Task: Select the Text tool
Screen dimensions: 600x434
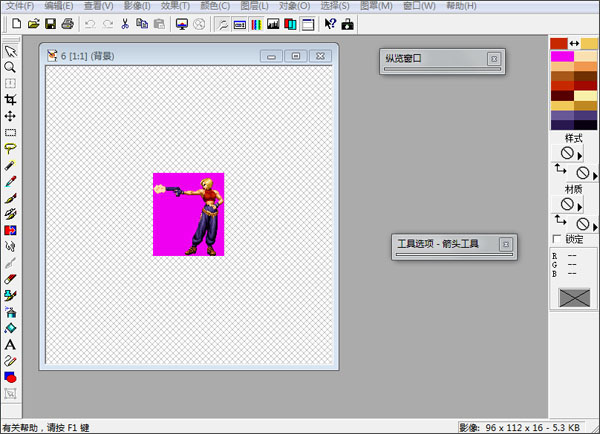Action: (10, 345)
